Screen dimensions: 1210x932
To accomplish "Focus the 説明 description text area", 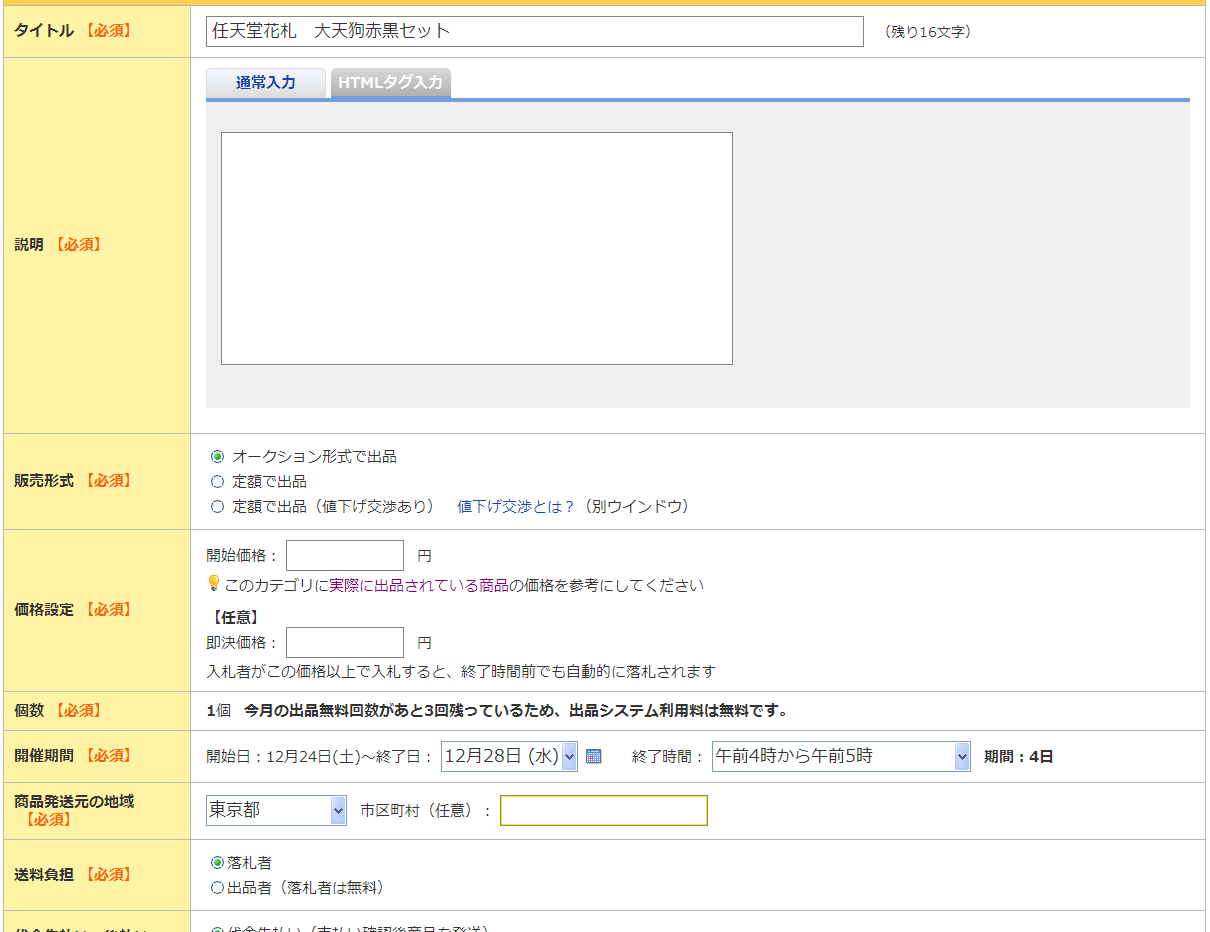I will click(x=477, y=248).
